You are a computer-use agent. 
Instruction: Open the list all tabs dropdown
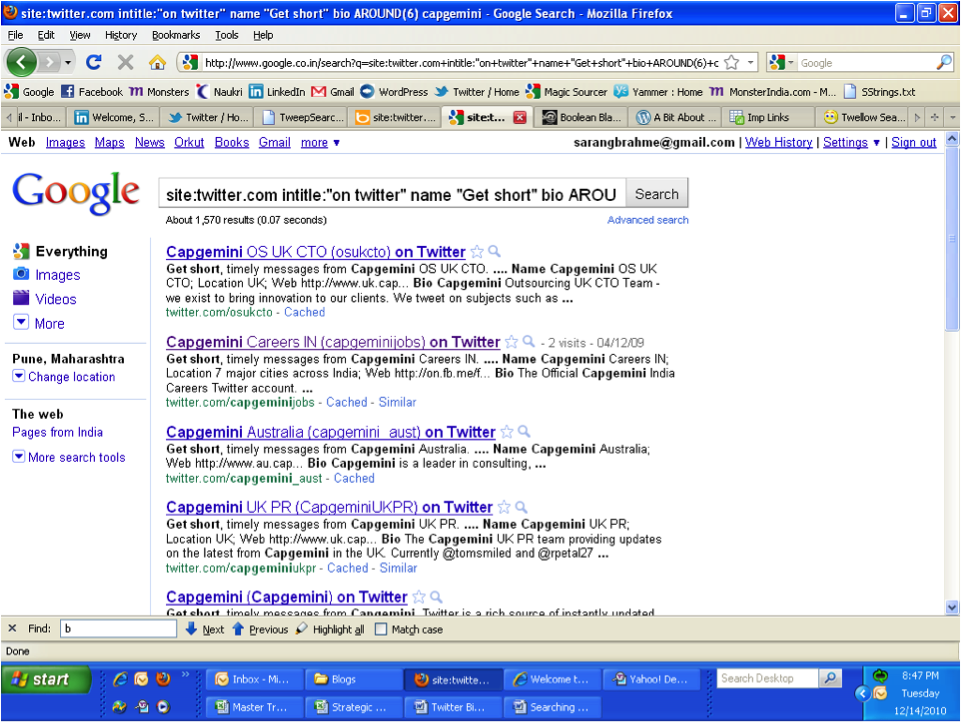point(952,117)
